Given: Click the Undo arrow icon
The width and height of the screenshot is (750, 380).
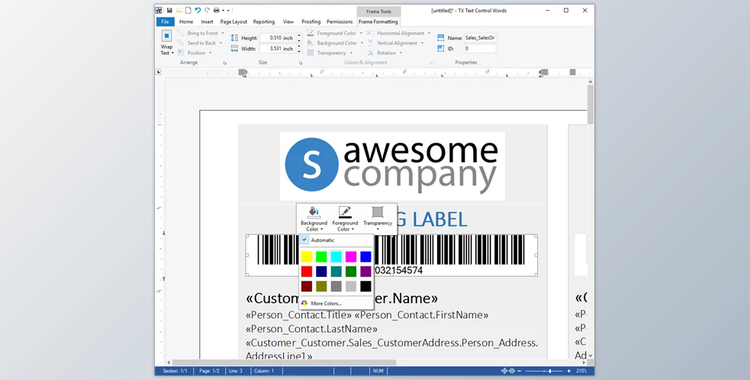Looking at the screenshot, I should pyautogui.click(x=198, y=10).
